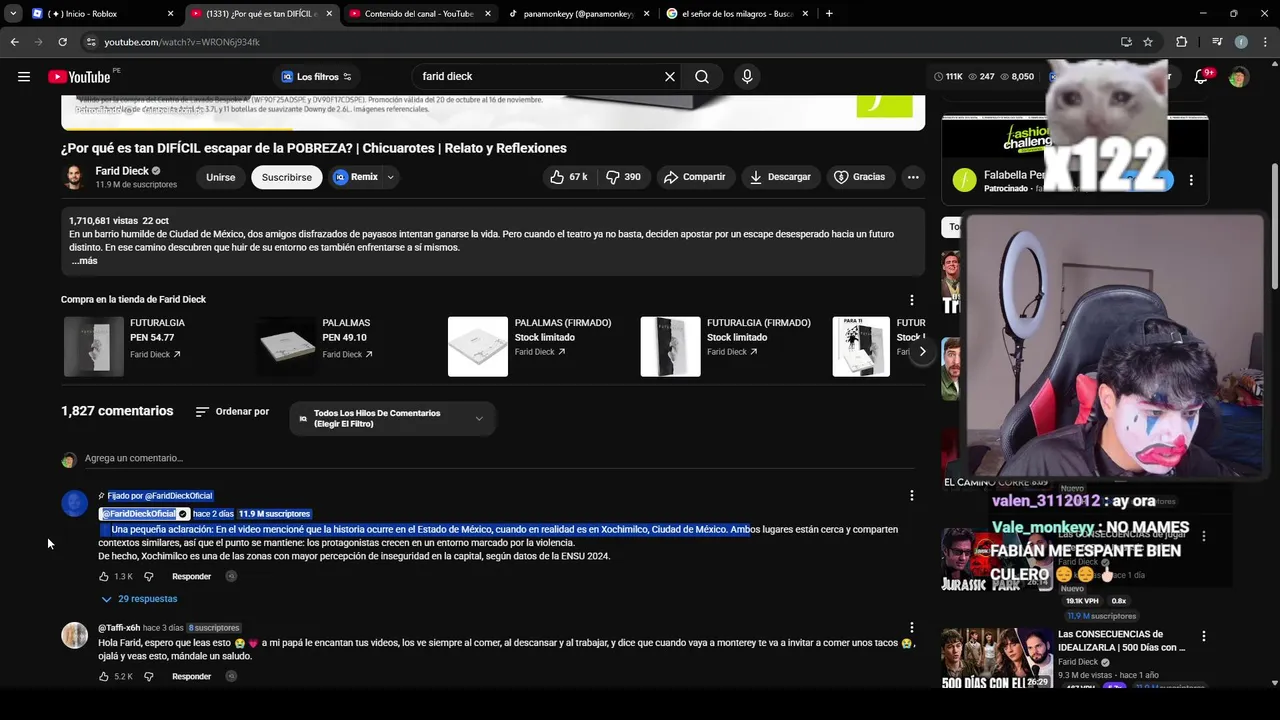
Task: Click the Remix button
Action: tap(356, 177)
